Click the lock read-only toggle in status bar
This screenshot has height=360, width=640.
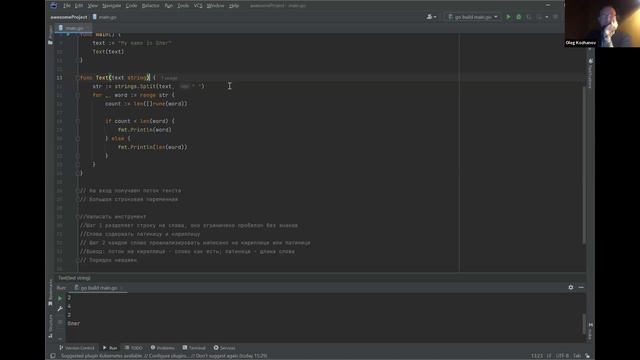588,356
